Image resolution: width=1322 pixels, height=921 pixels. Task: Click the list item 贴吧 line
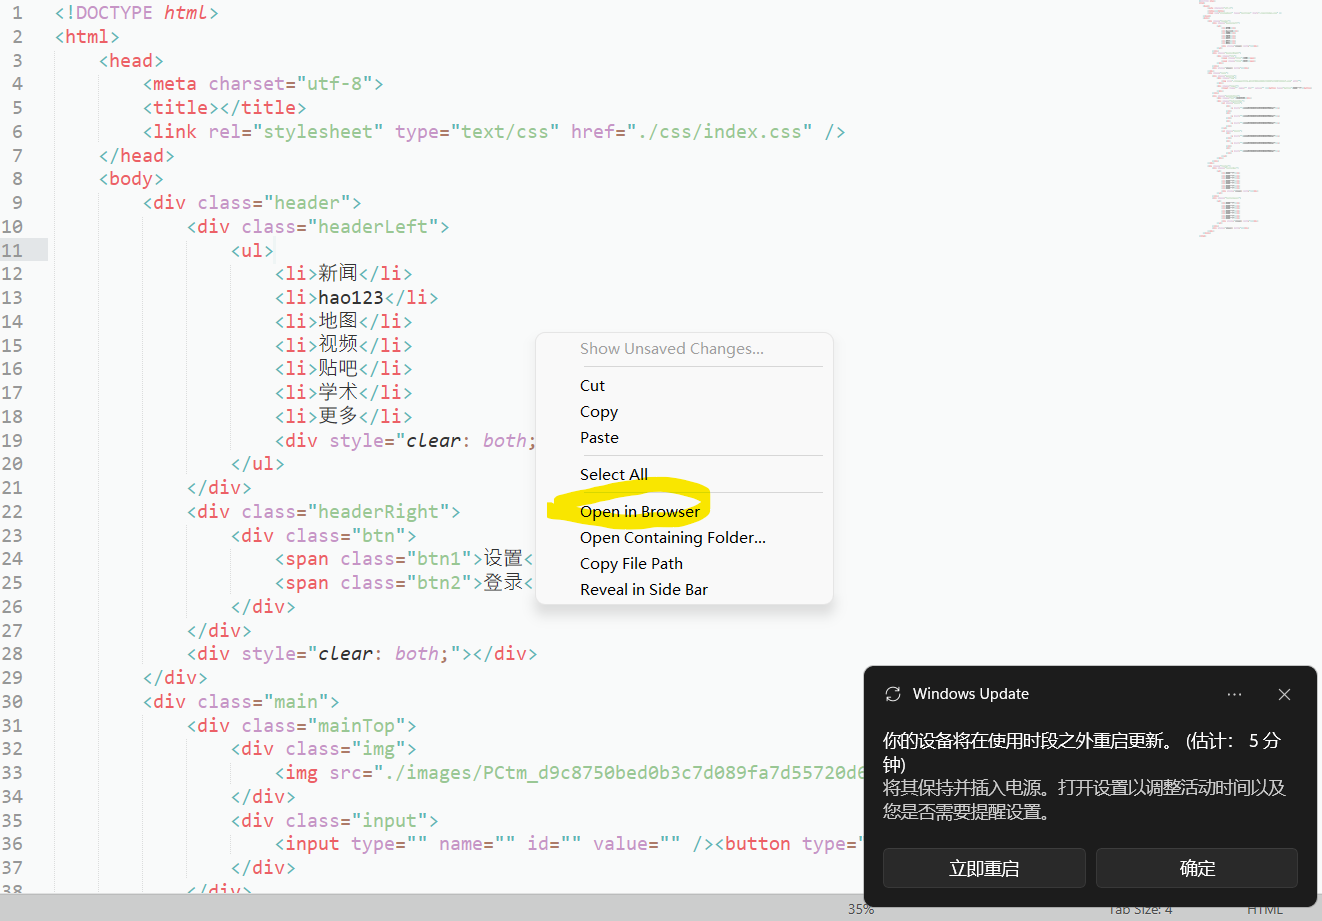tap(344, 368)
